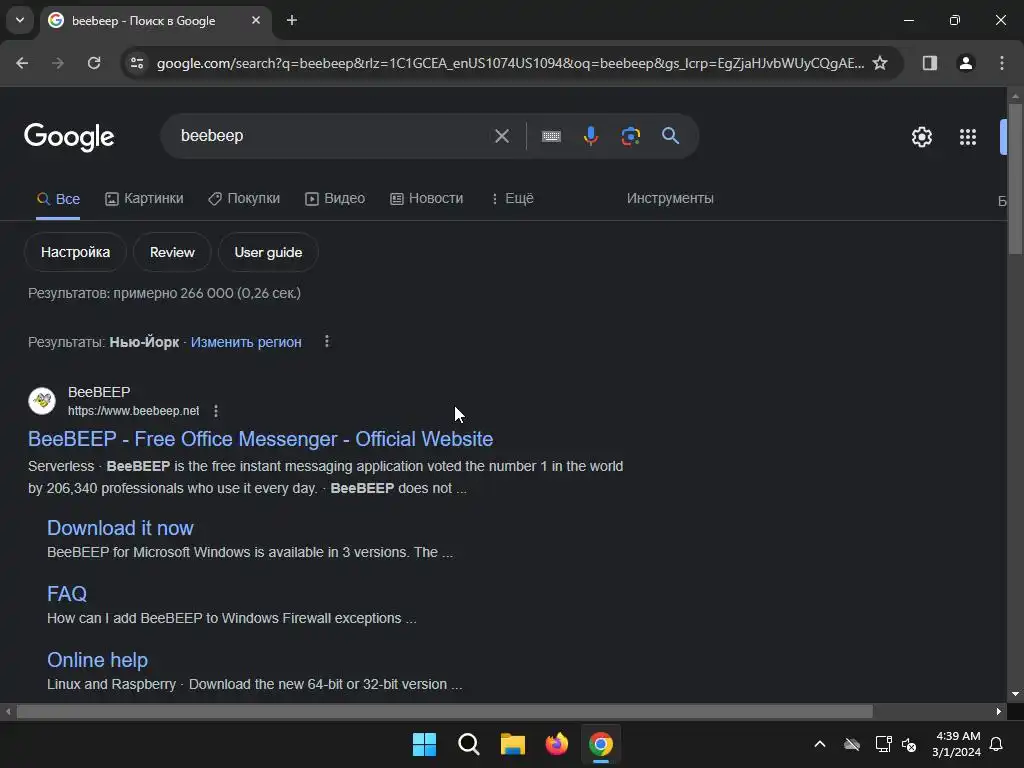Open a new tab

pos(292,20)
